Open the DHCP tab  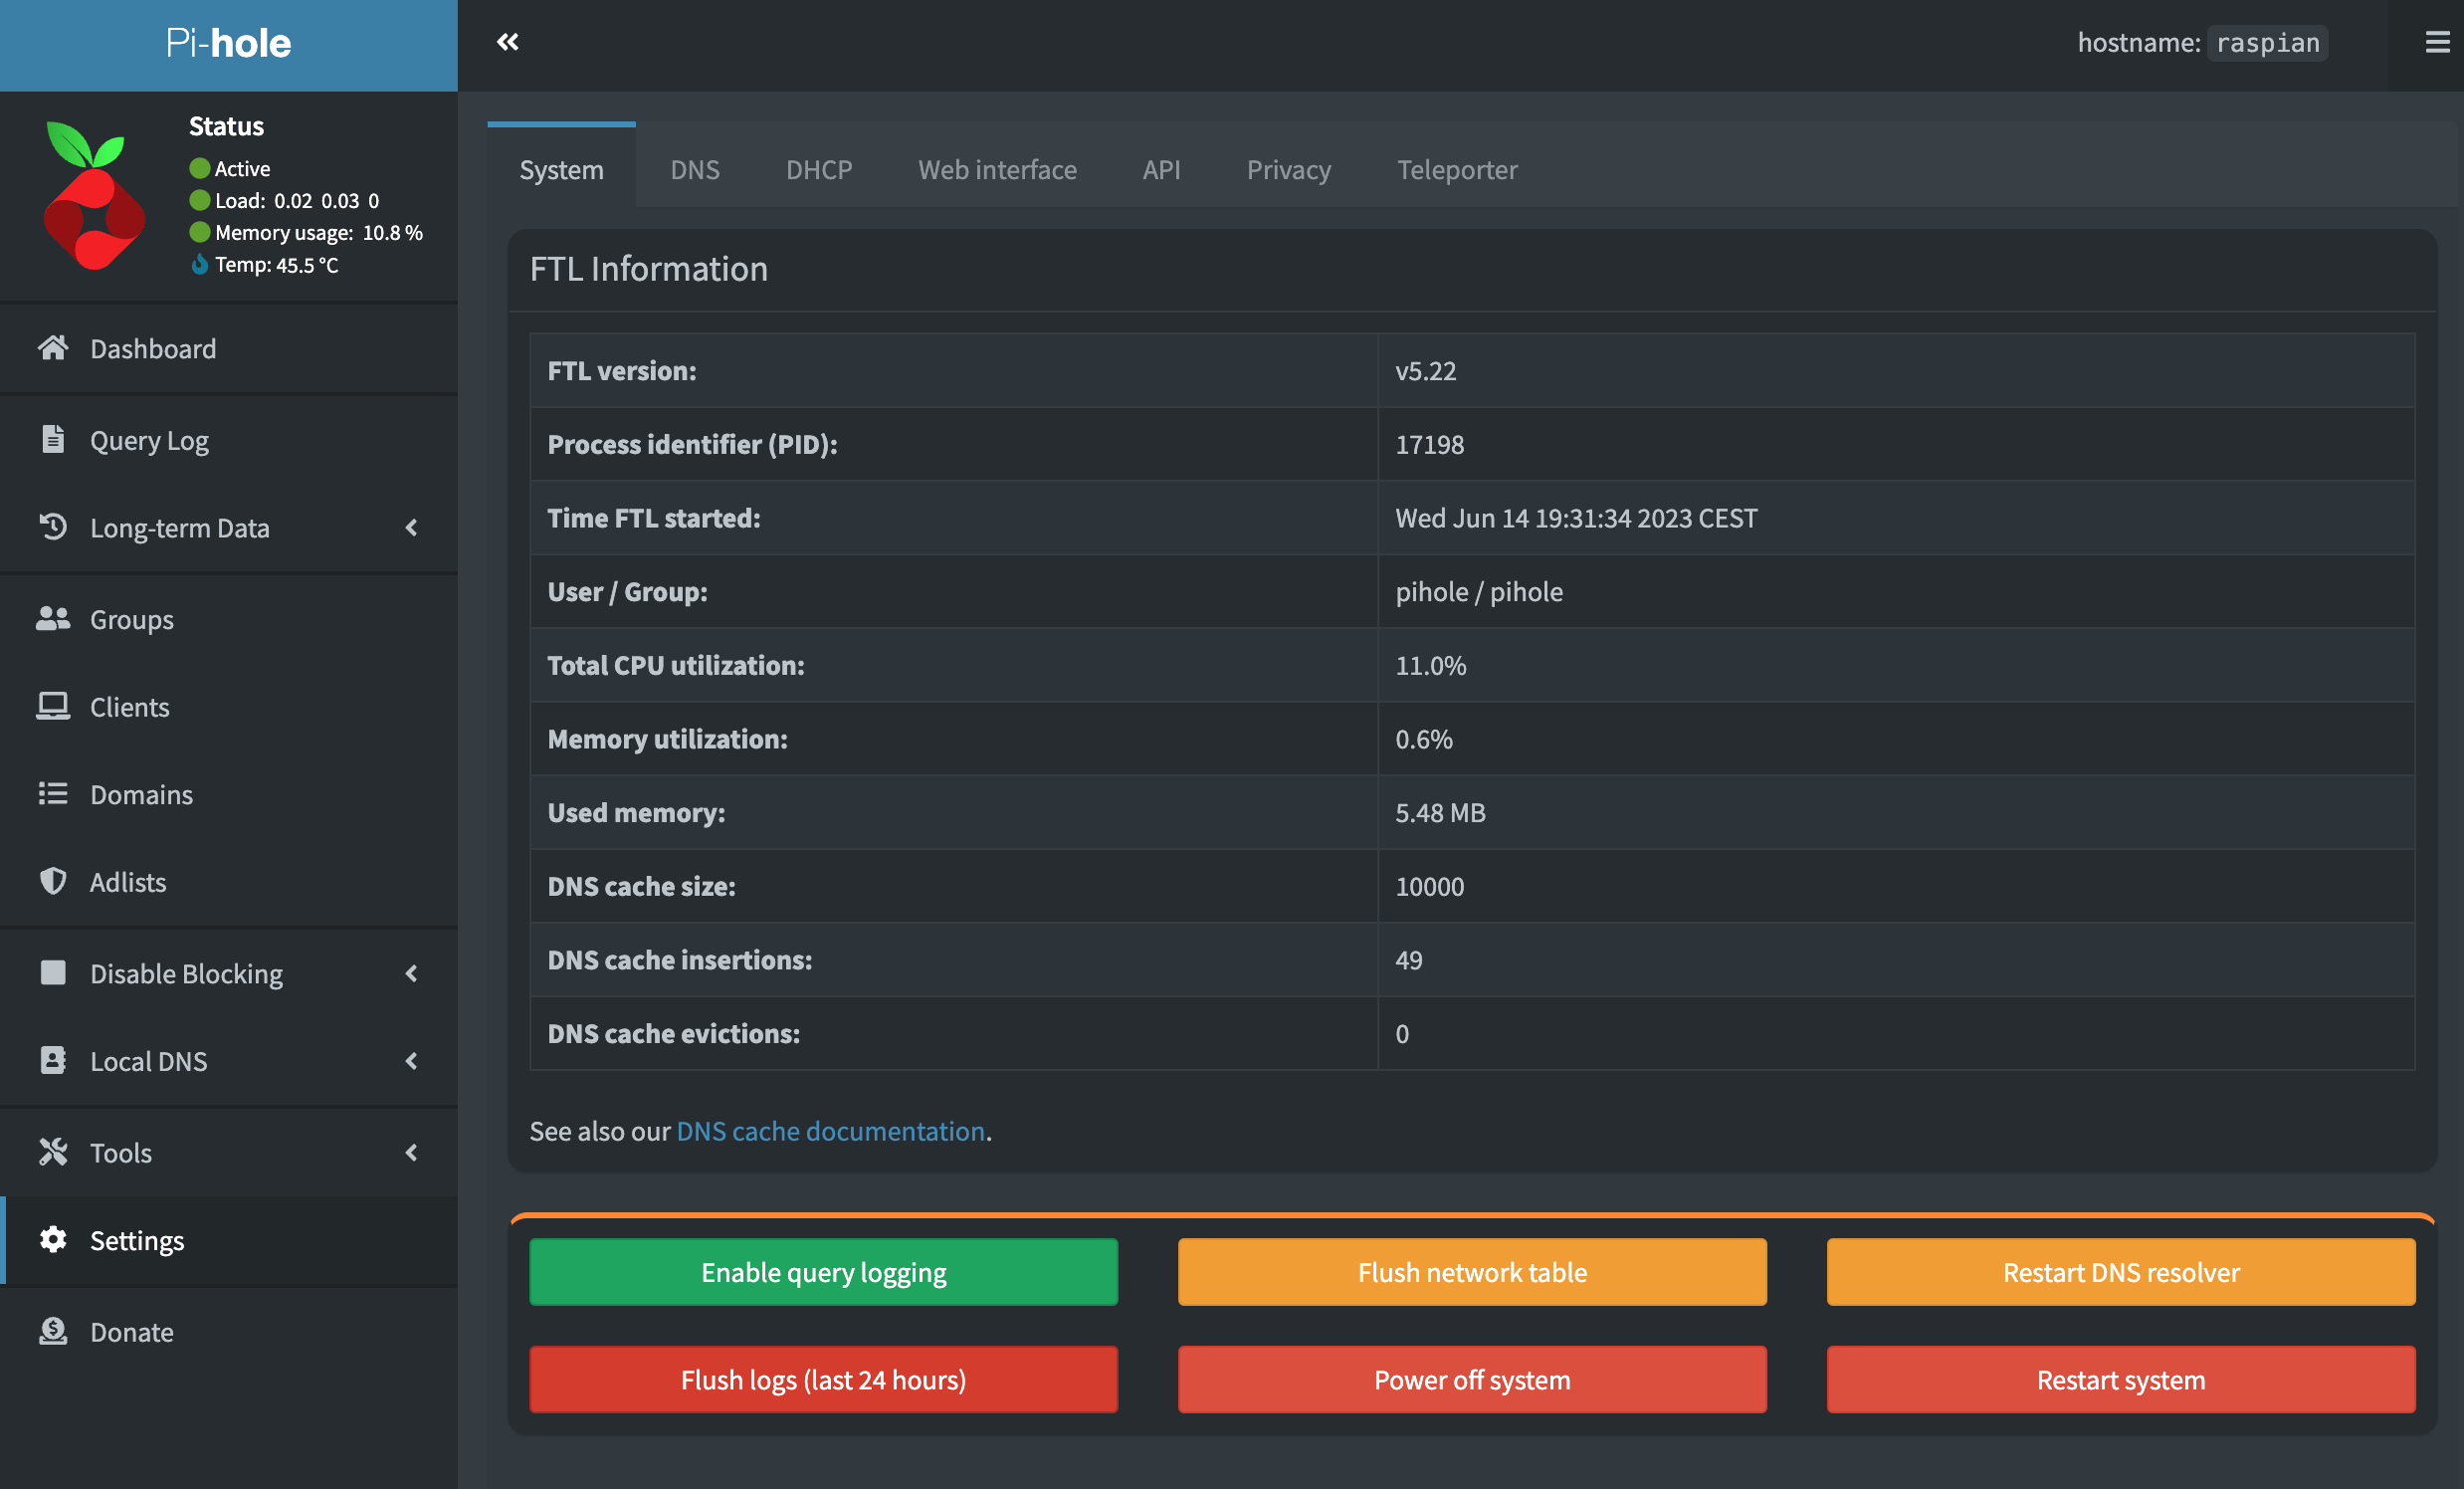tap(819, 169)
